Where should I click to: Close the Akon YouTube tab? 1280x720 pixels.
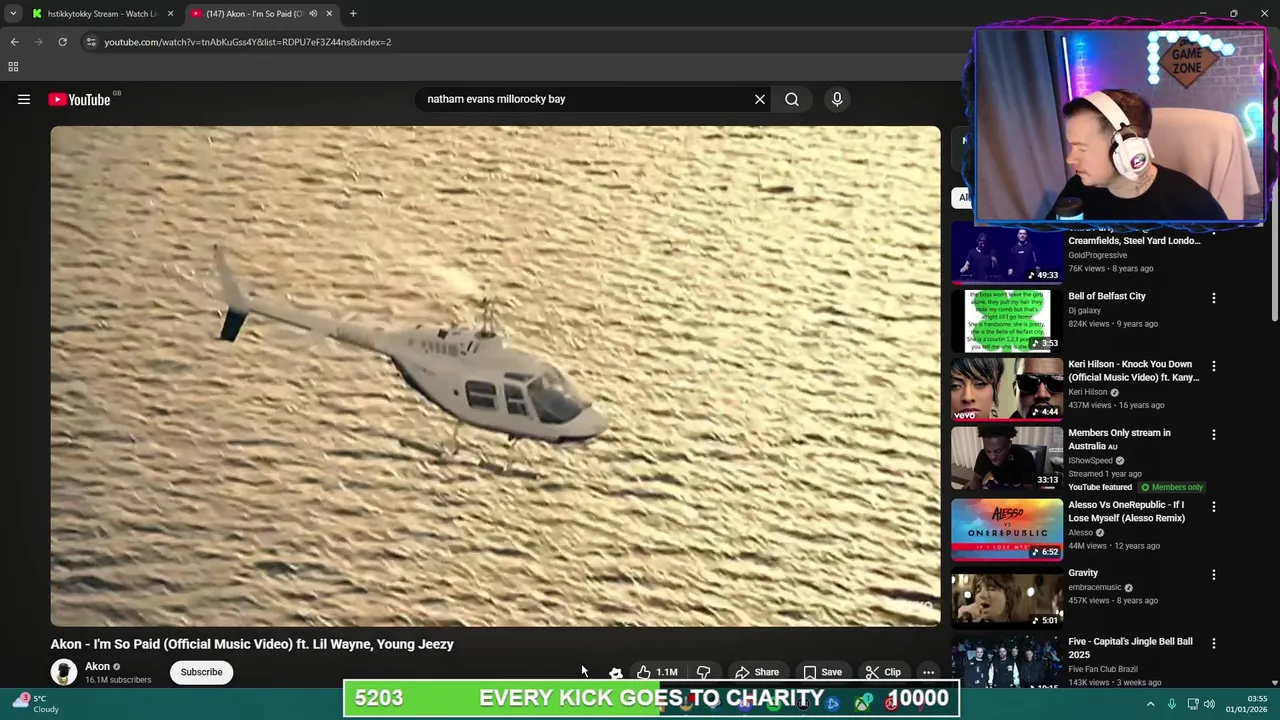pos(329,14)
